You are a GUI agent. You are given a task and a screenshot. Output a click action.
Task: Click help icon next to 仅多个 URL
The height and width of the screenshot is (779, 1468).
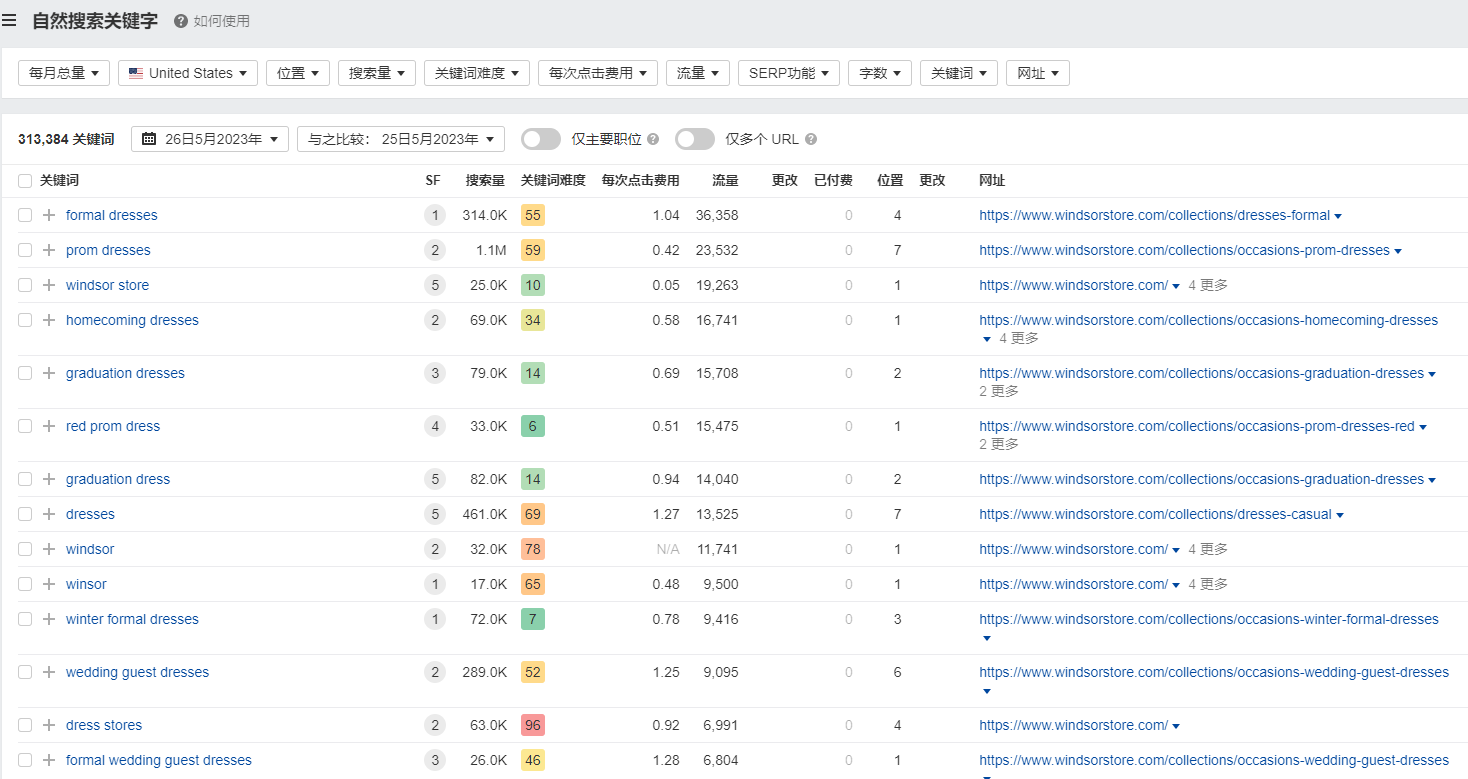811,140
